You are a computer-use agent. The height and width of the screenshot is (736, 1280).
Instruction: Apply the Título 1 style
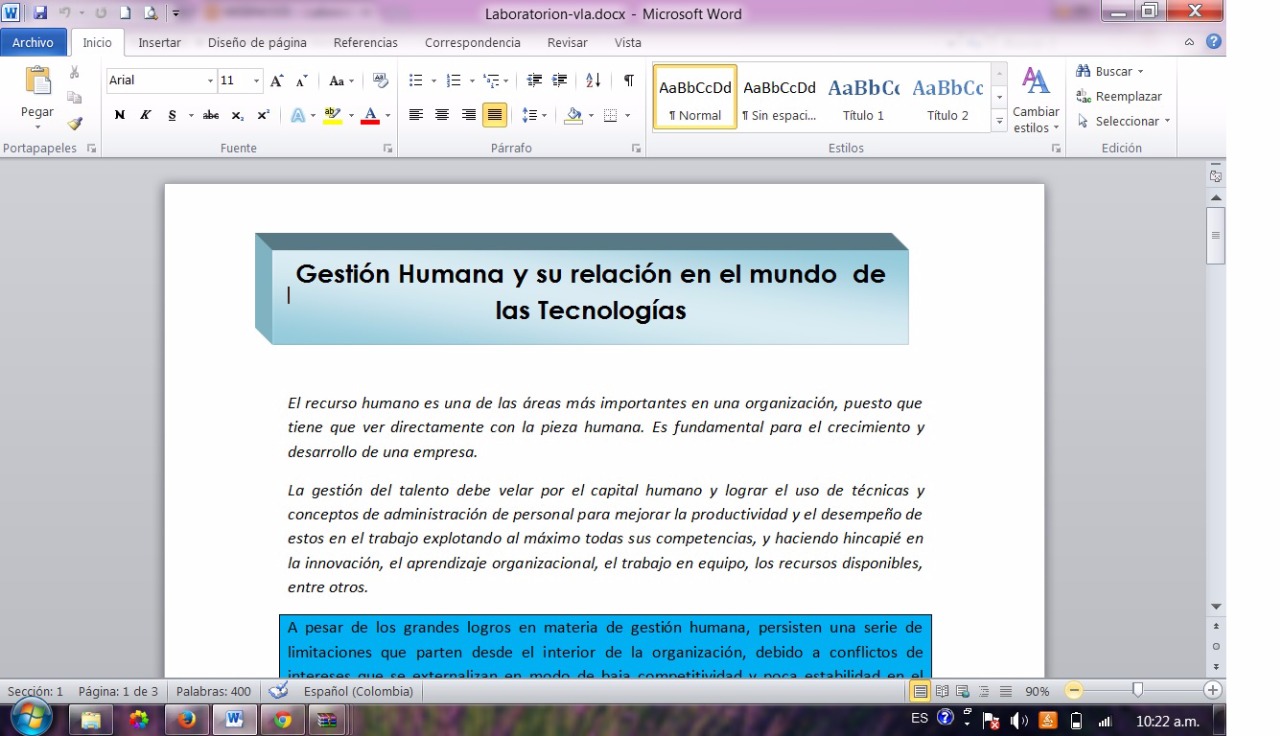pyautogui.click(x=863, y=101)
